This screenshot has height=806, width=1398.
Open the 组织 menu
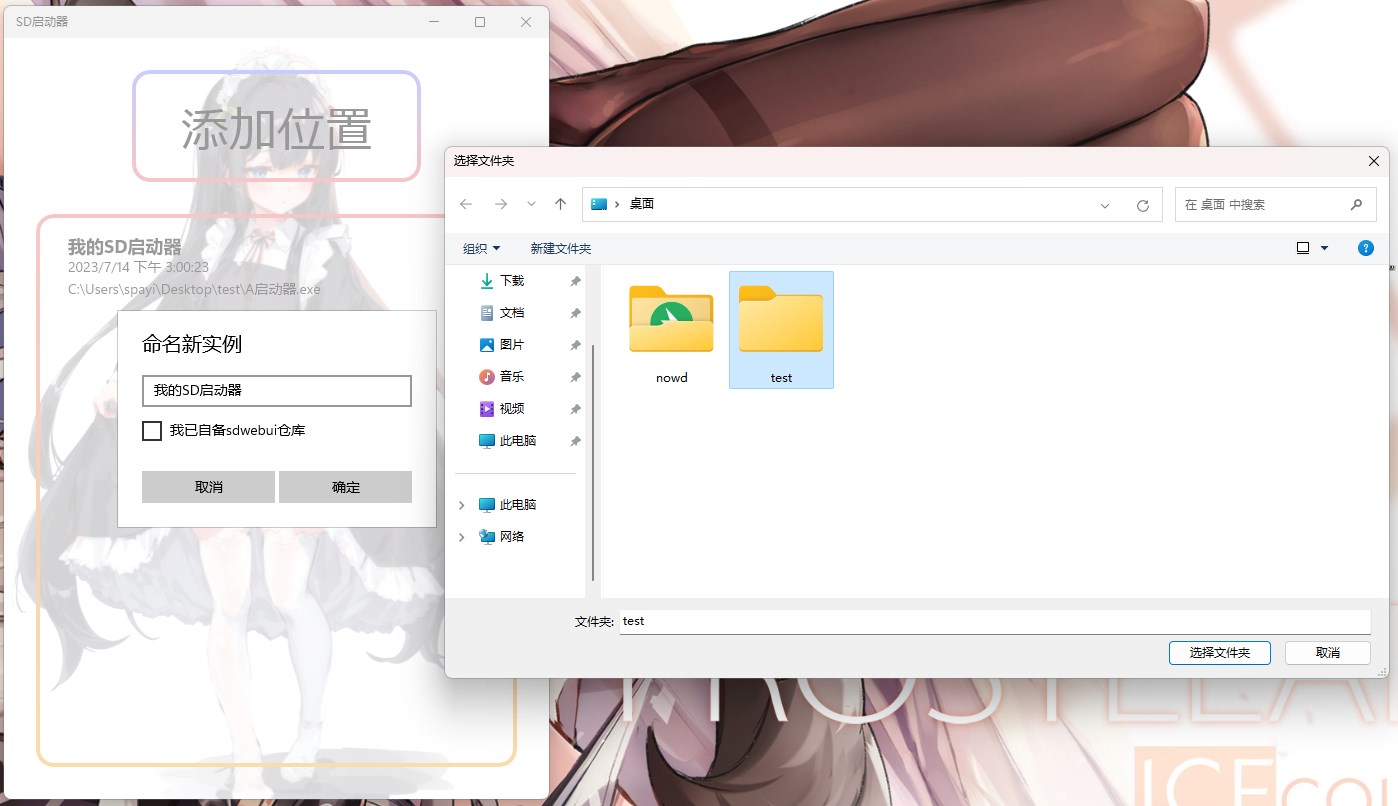coord(481,248)
